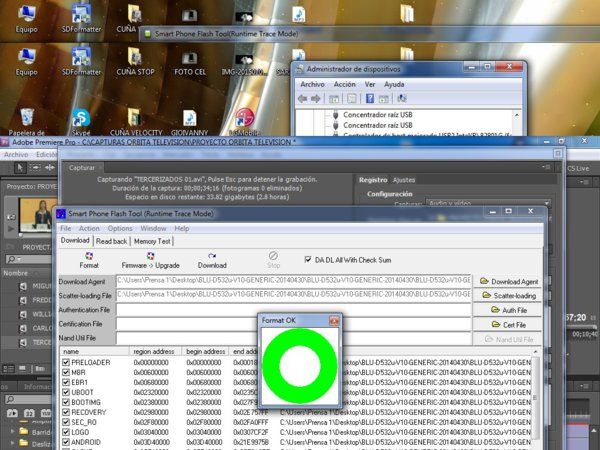Close the Format OK popup

coord(334,321)
